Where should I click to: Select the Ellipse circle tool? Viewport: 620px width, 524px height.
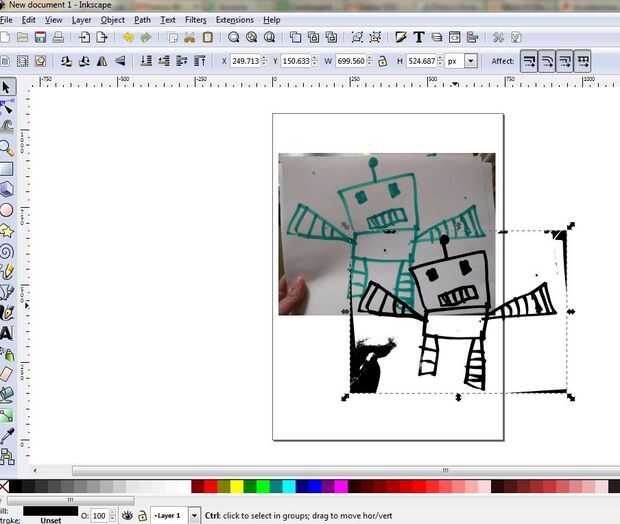pyautogui.click(x=6, y=210)
